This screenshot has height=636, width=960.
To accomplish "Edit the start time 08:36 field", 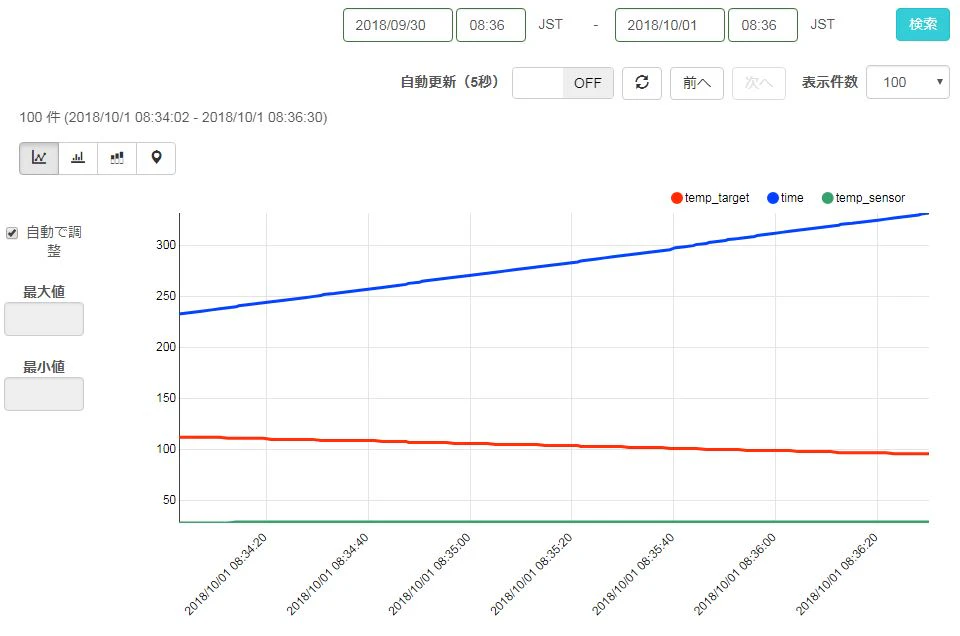I will [x=491, y=25].
